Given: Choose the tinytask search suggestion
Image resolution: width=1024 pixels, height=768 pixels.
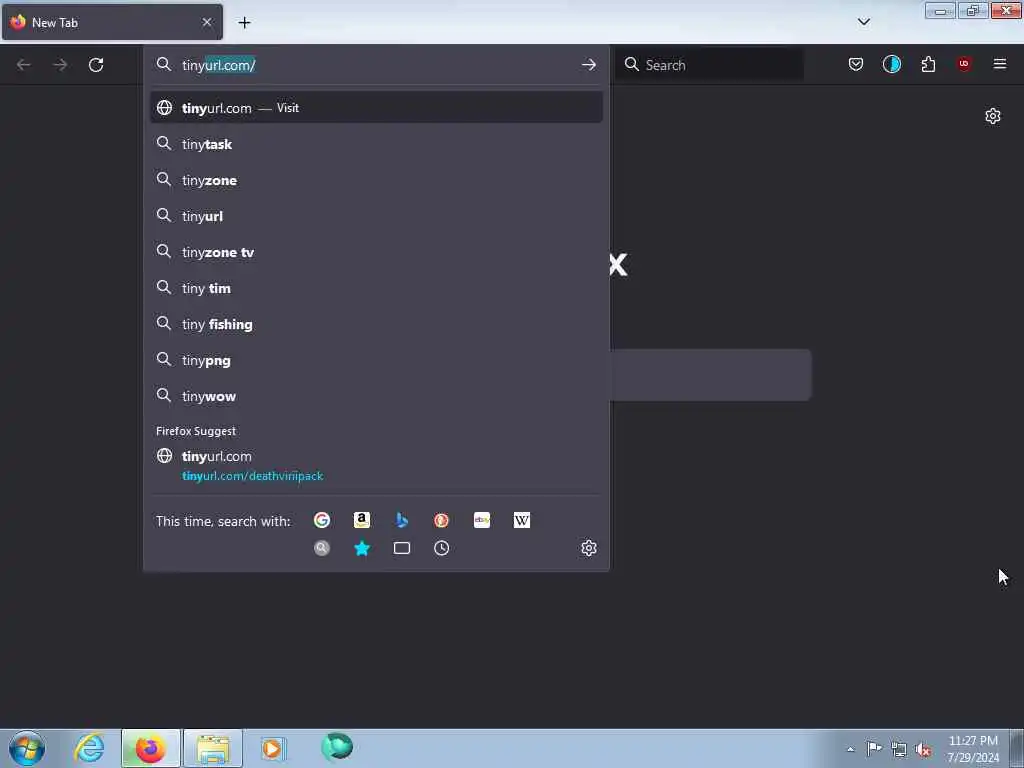Looking at the screenshot, I should click(376, 144).
